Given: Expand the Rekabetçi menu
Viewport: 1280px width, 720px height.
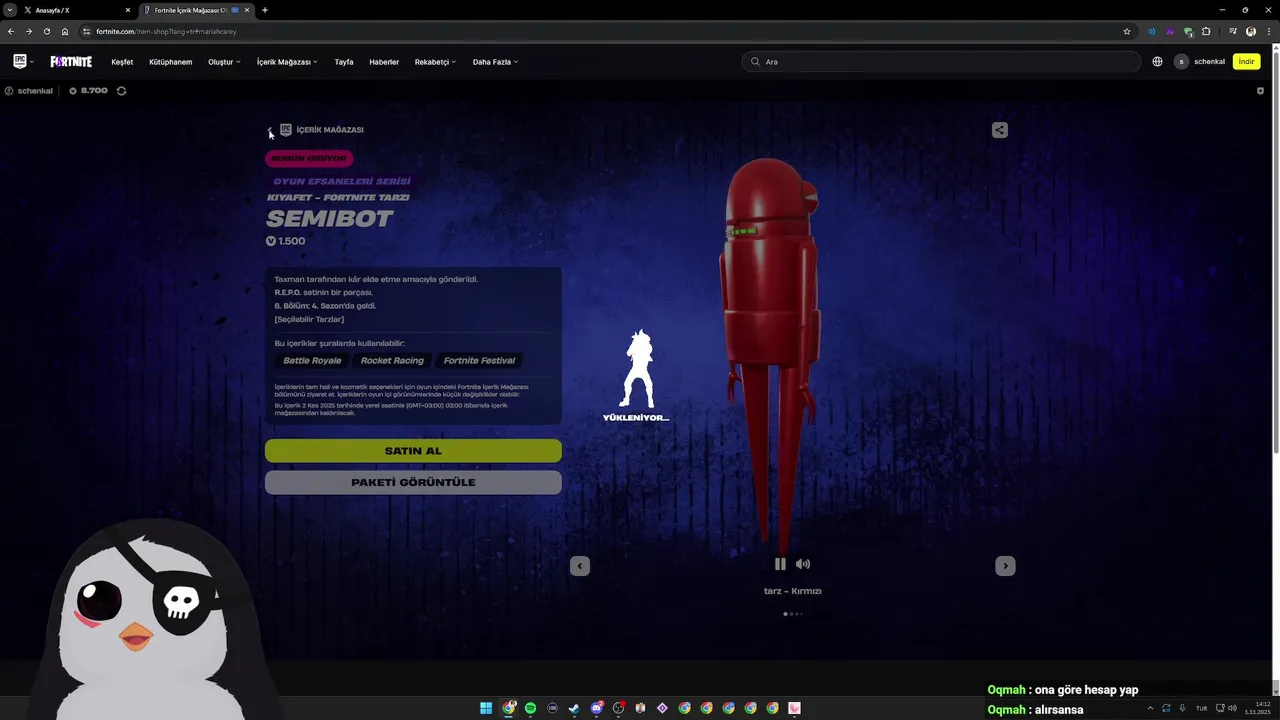Looking at the screenshot, I should tap(453, 62).
